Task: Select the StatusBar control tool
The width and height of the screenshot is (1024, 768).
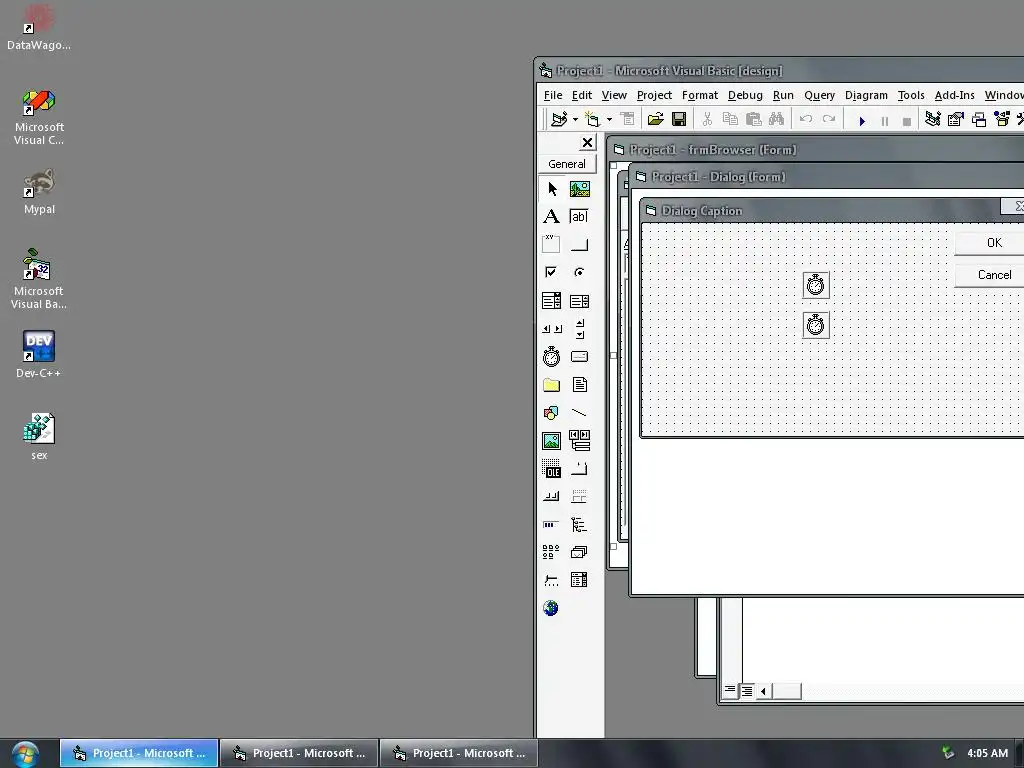Action: coord(579,496)
